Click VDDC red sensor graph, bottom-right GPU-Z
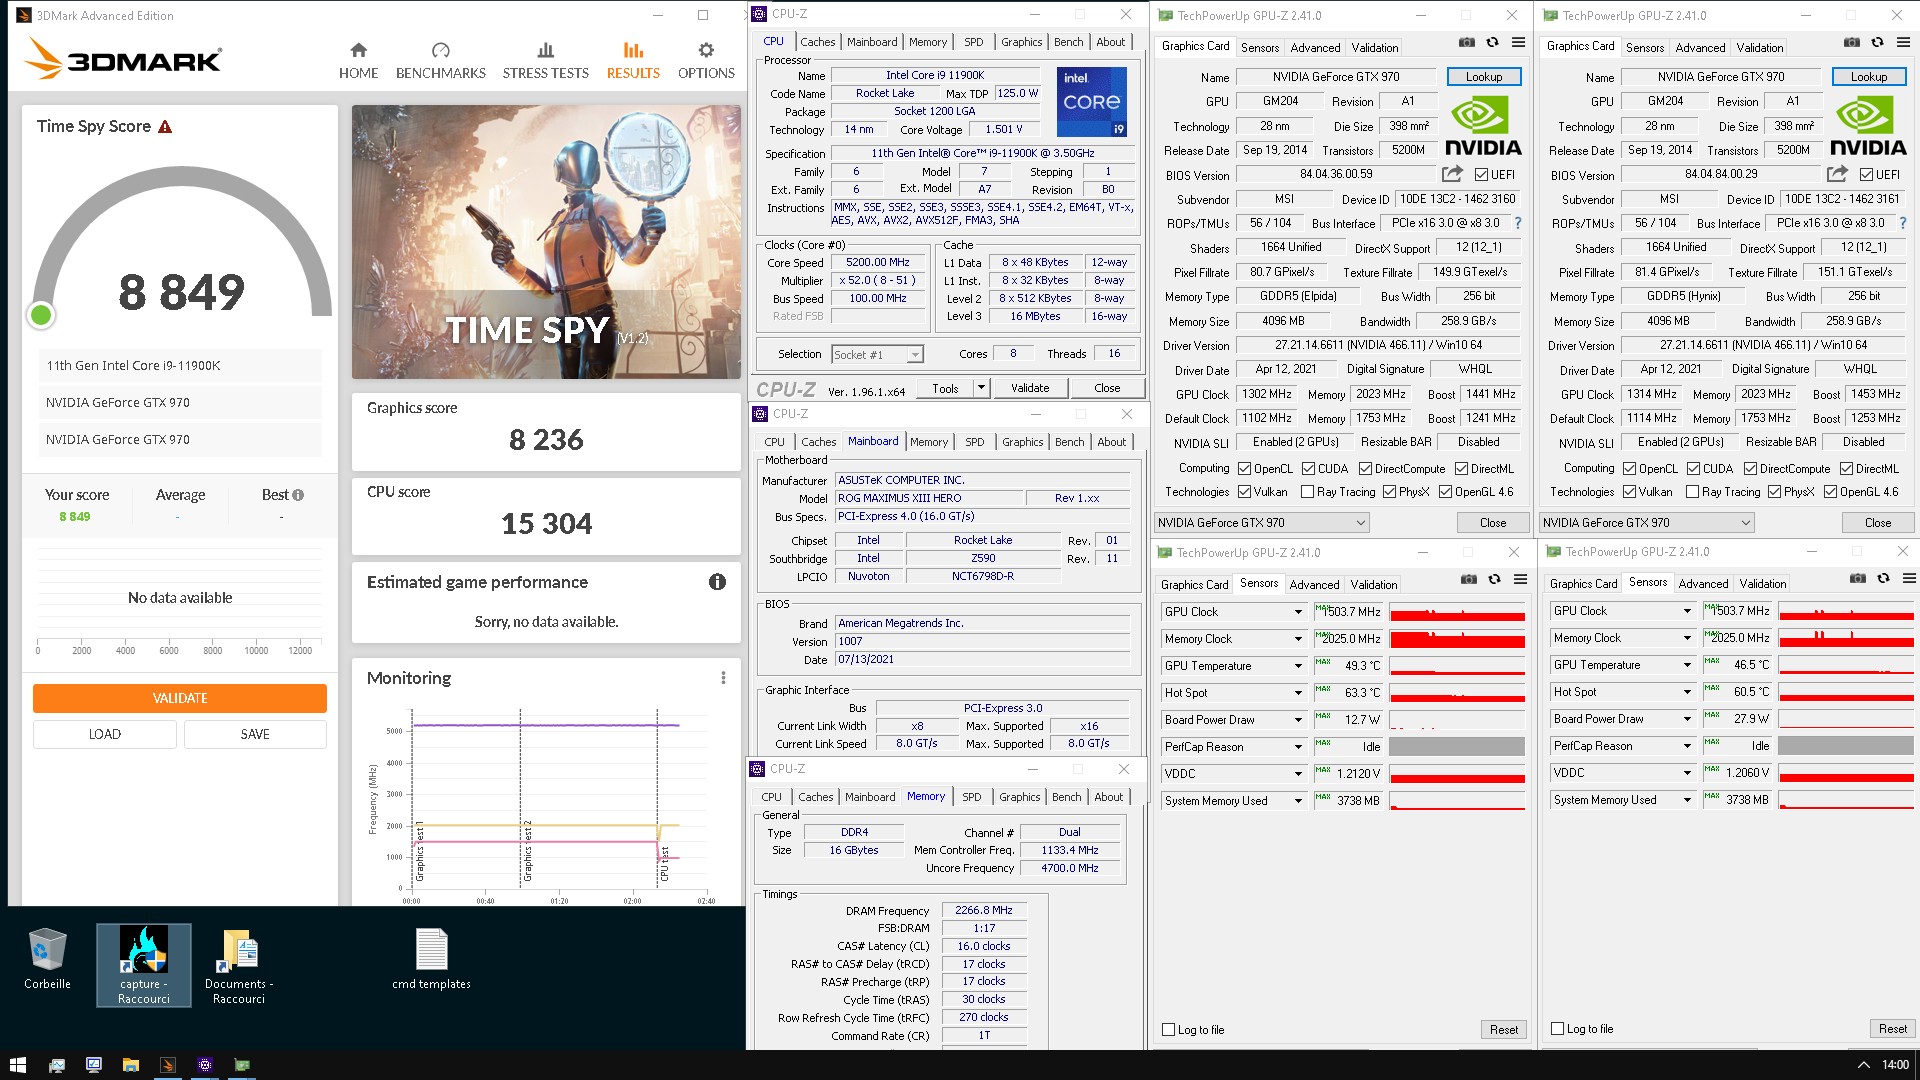Screen dimensions: 1920x1080 [x=1846, y=773]
